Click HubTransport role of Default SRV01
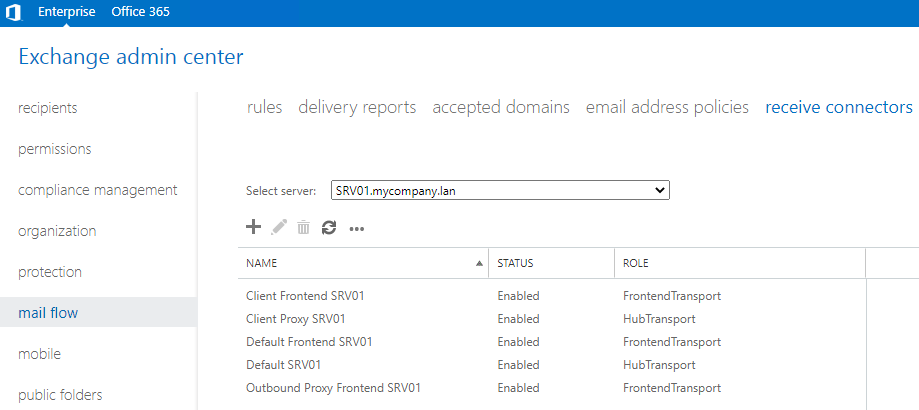 [659, 365]
